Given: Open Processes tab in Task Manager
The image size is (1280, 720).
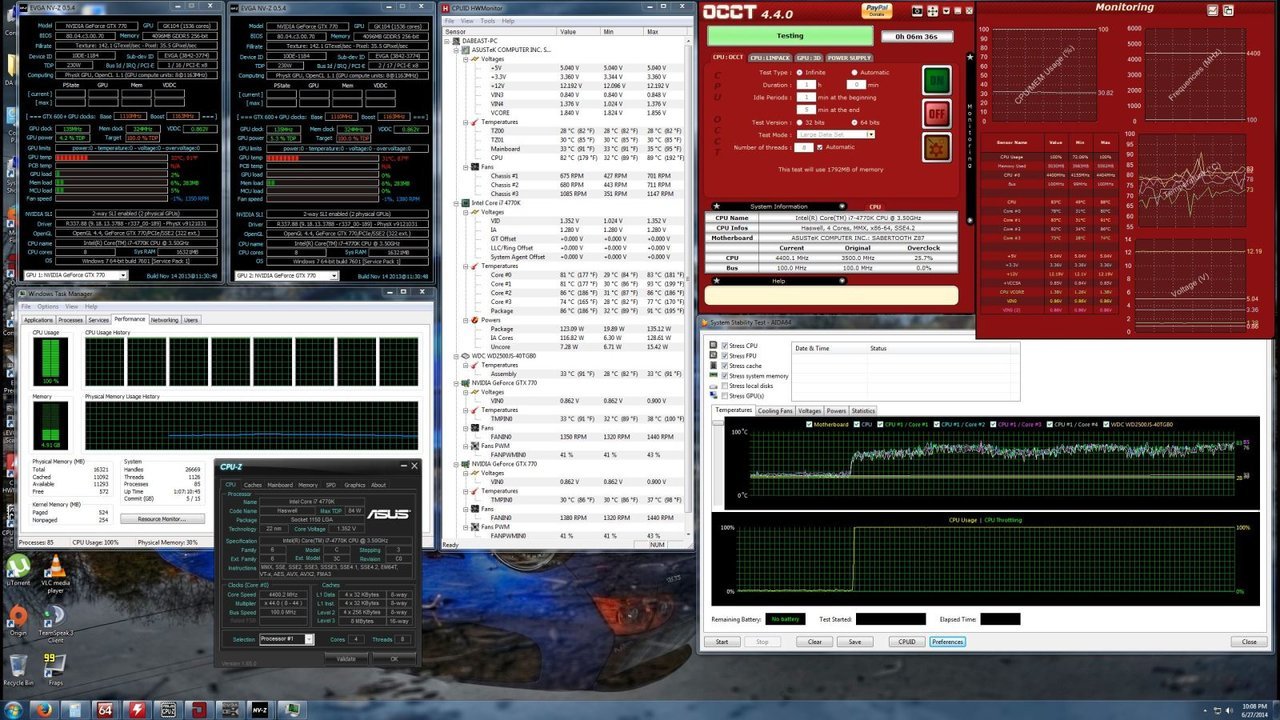Looking at the screenshot, I should tap(70, 320).
